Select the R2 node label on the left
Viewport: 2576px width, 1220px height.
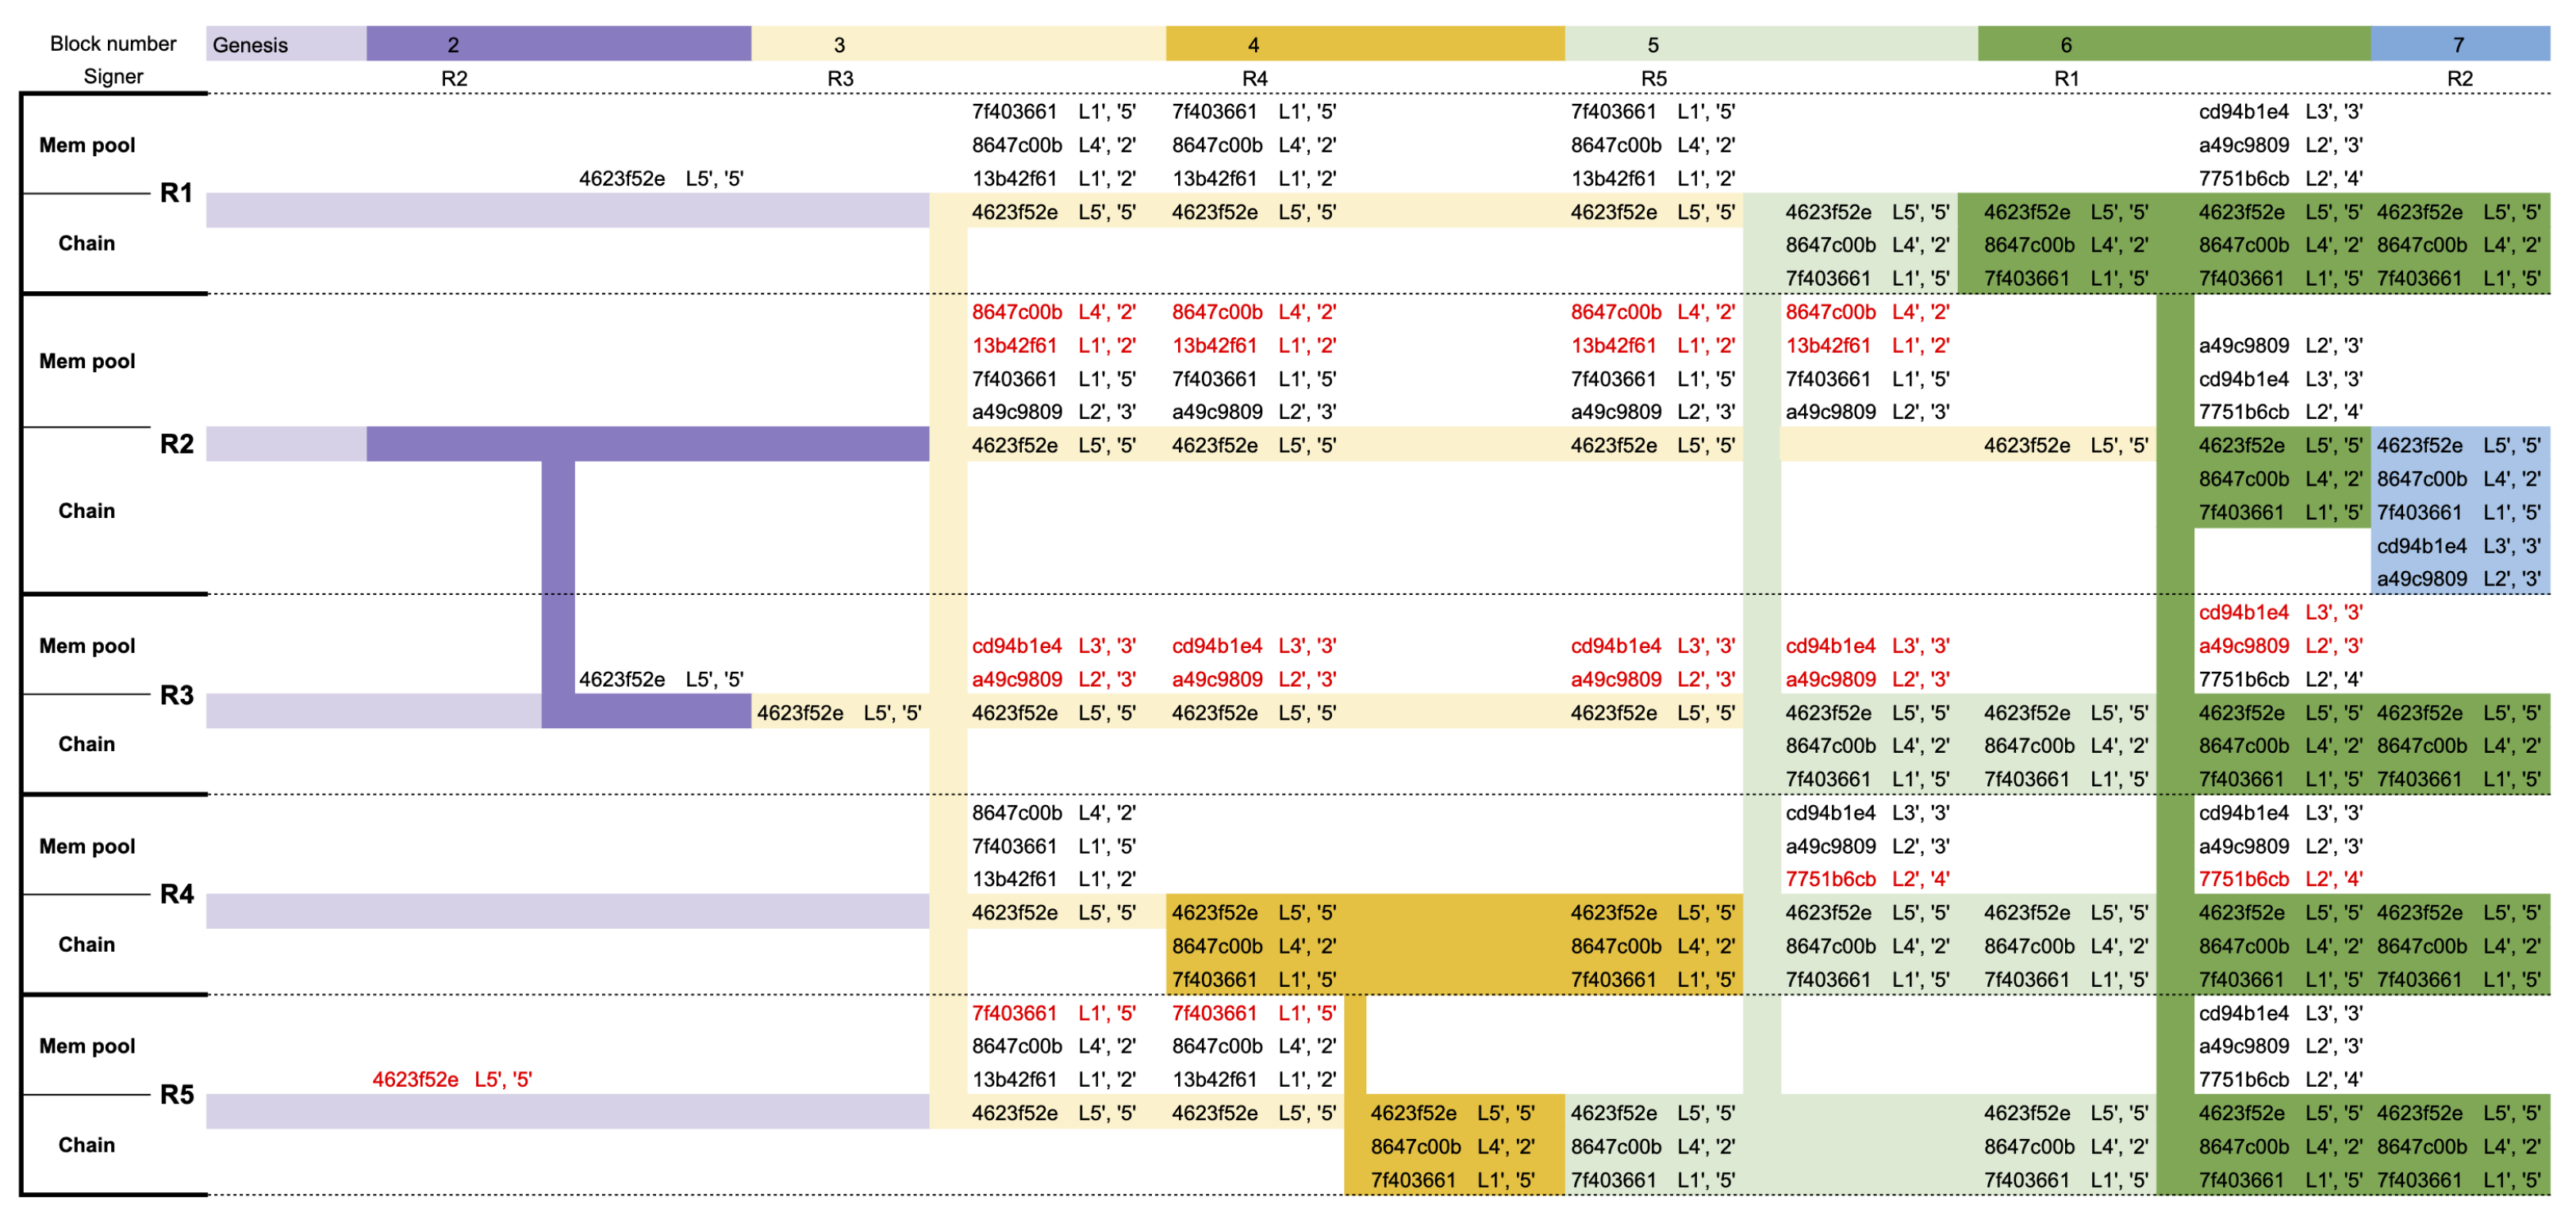(x=176, y=444)
